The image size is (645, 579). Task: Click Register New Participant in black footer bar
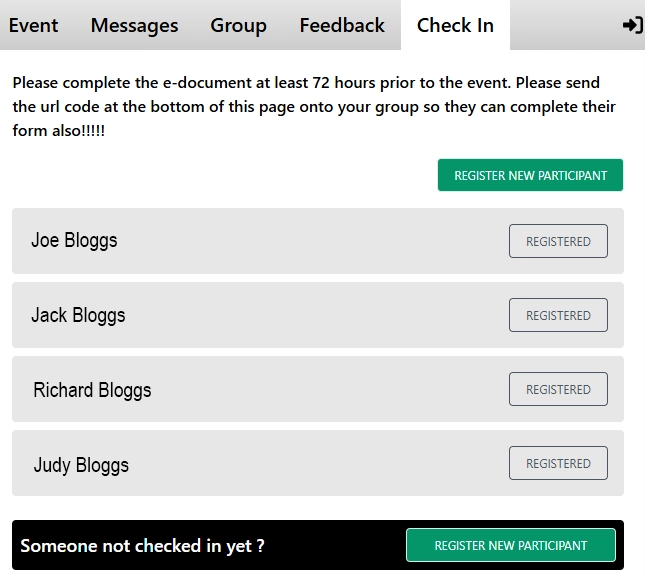point(511,545)
